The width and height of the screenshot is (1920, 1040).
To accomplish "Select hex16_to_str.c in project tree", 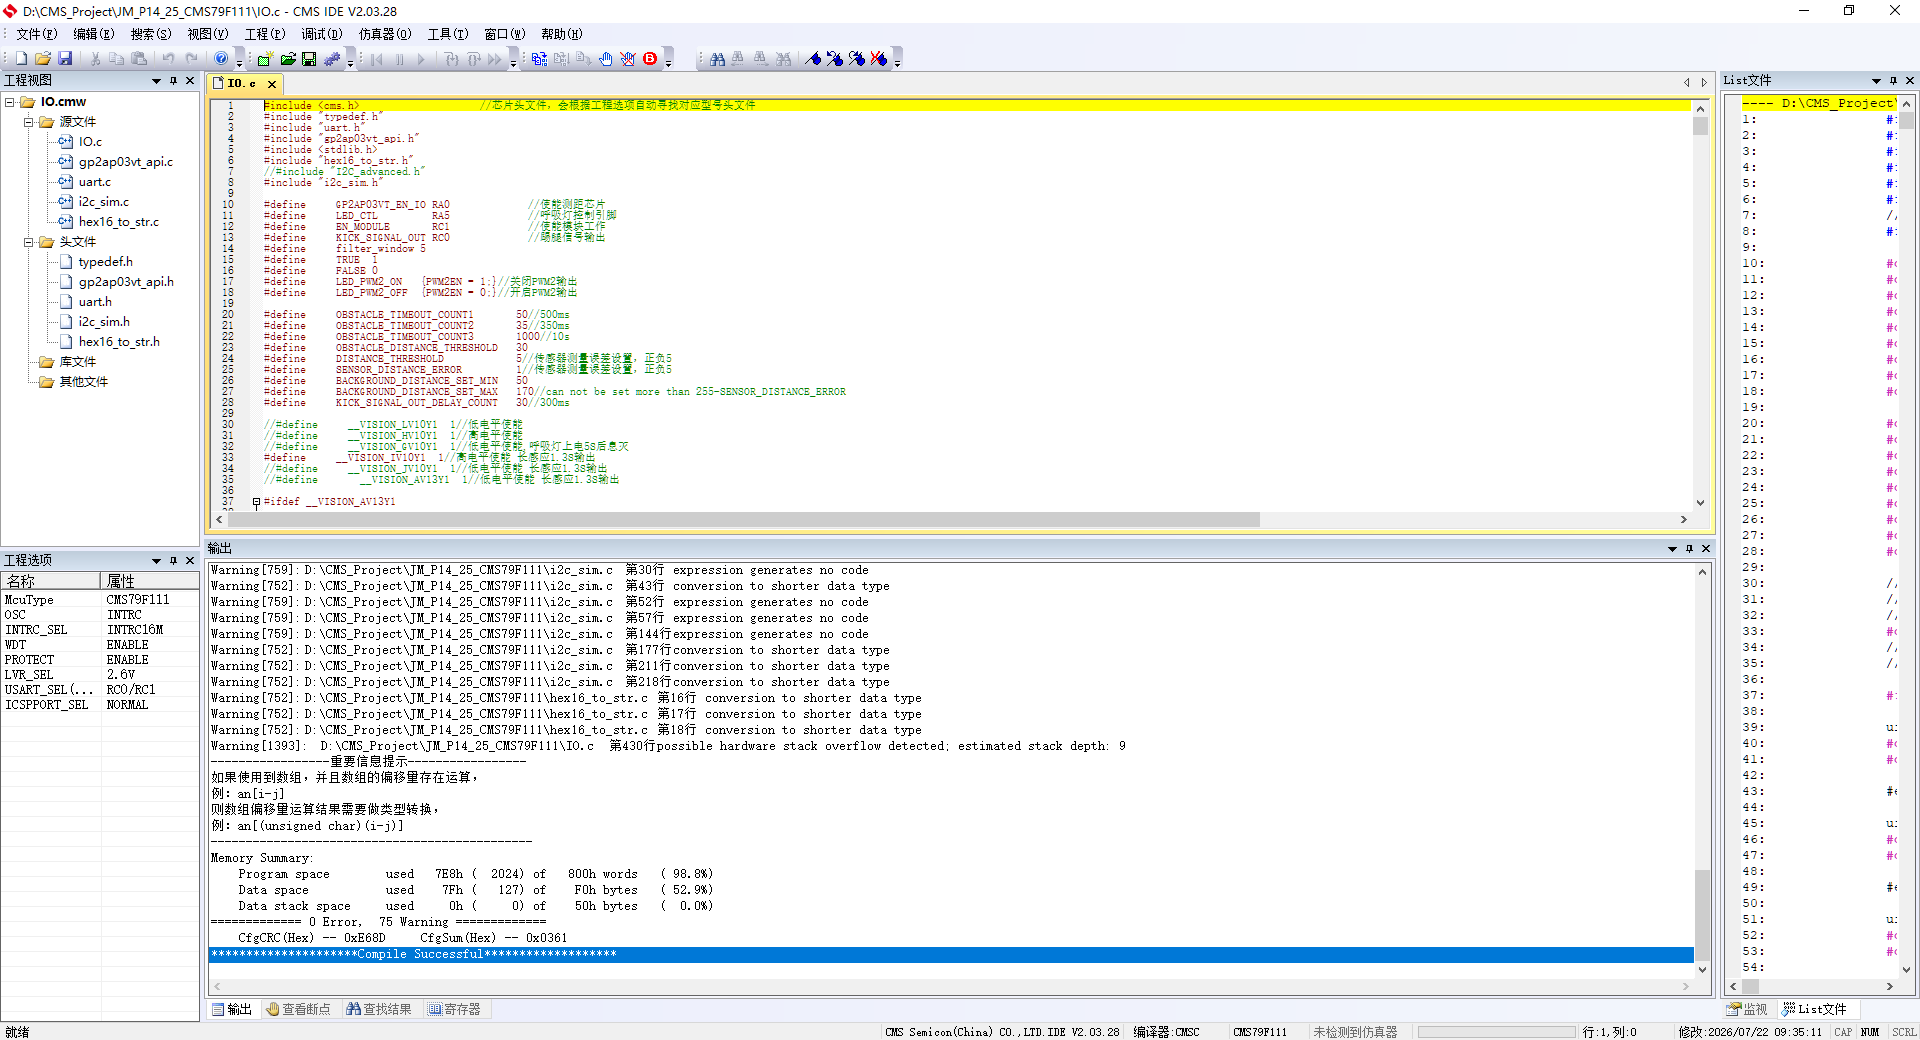I will (x=119, y=222).
